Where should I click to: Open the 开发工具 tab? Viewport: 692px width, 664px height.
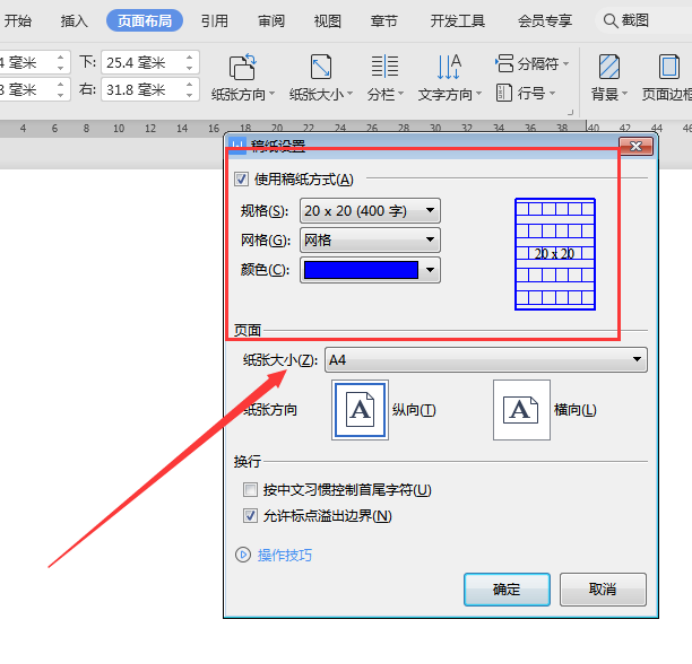458,21
